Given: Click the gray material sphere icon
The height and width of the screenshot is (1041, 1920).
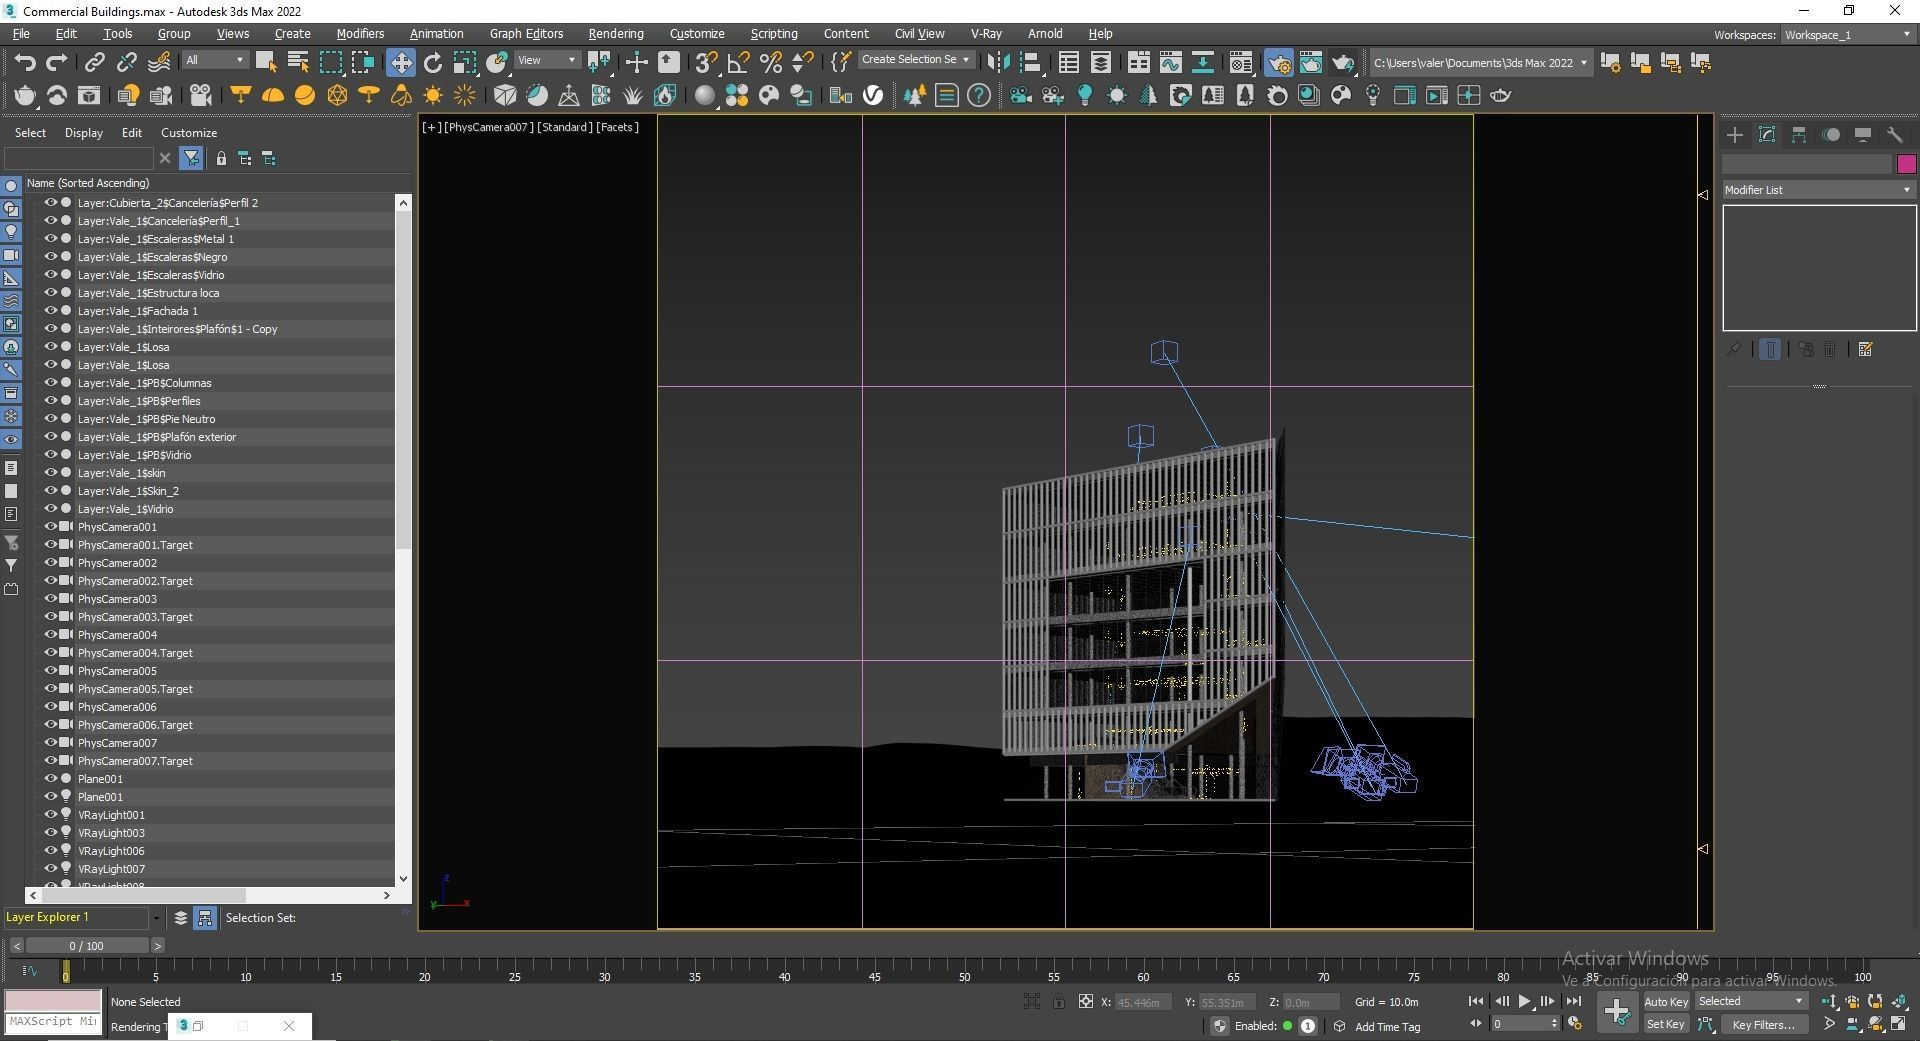Looking at the screenshot, I should pos(705,95).
